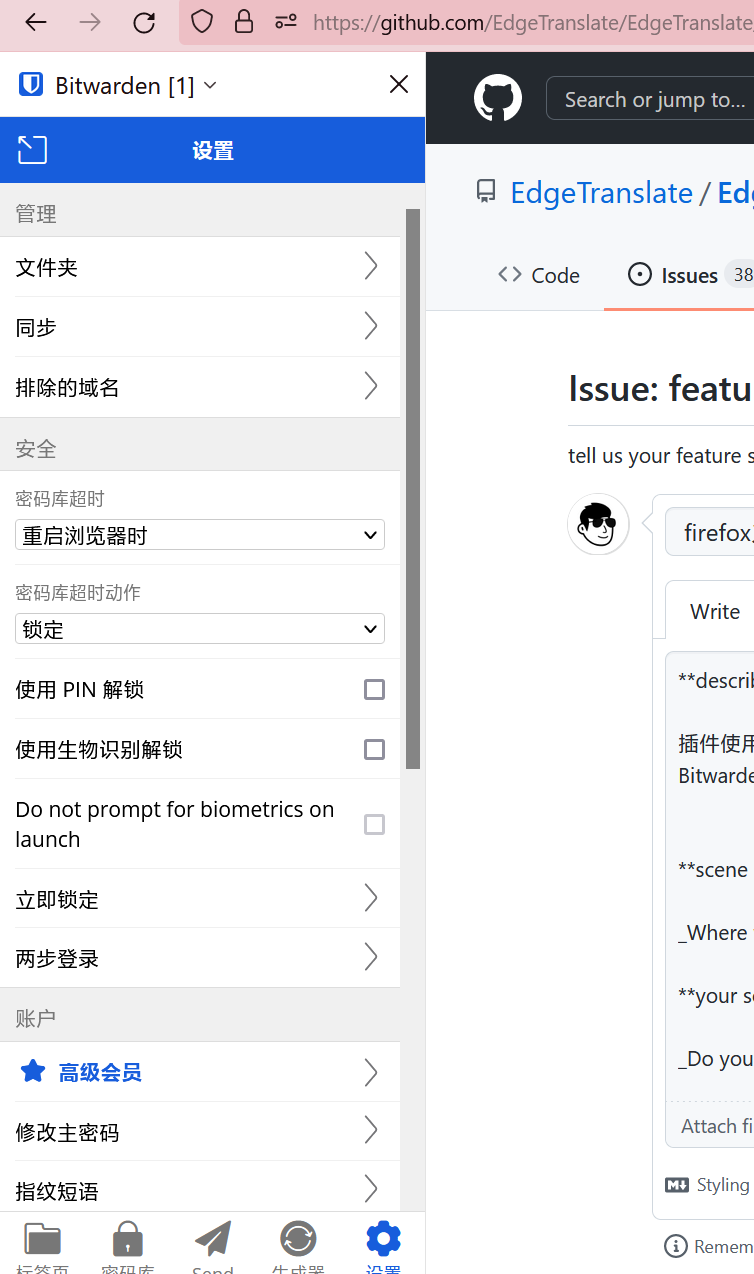
Task: Click the EdgeTranslate repository link
Action: point(601,192)
